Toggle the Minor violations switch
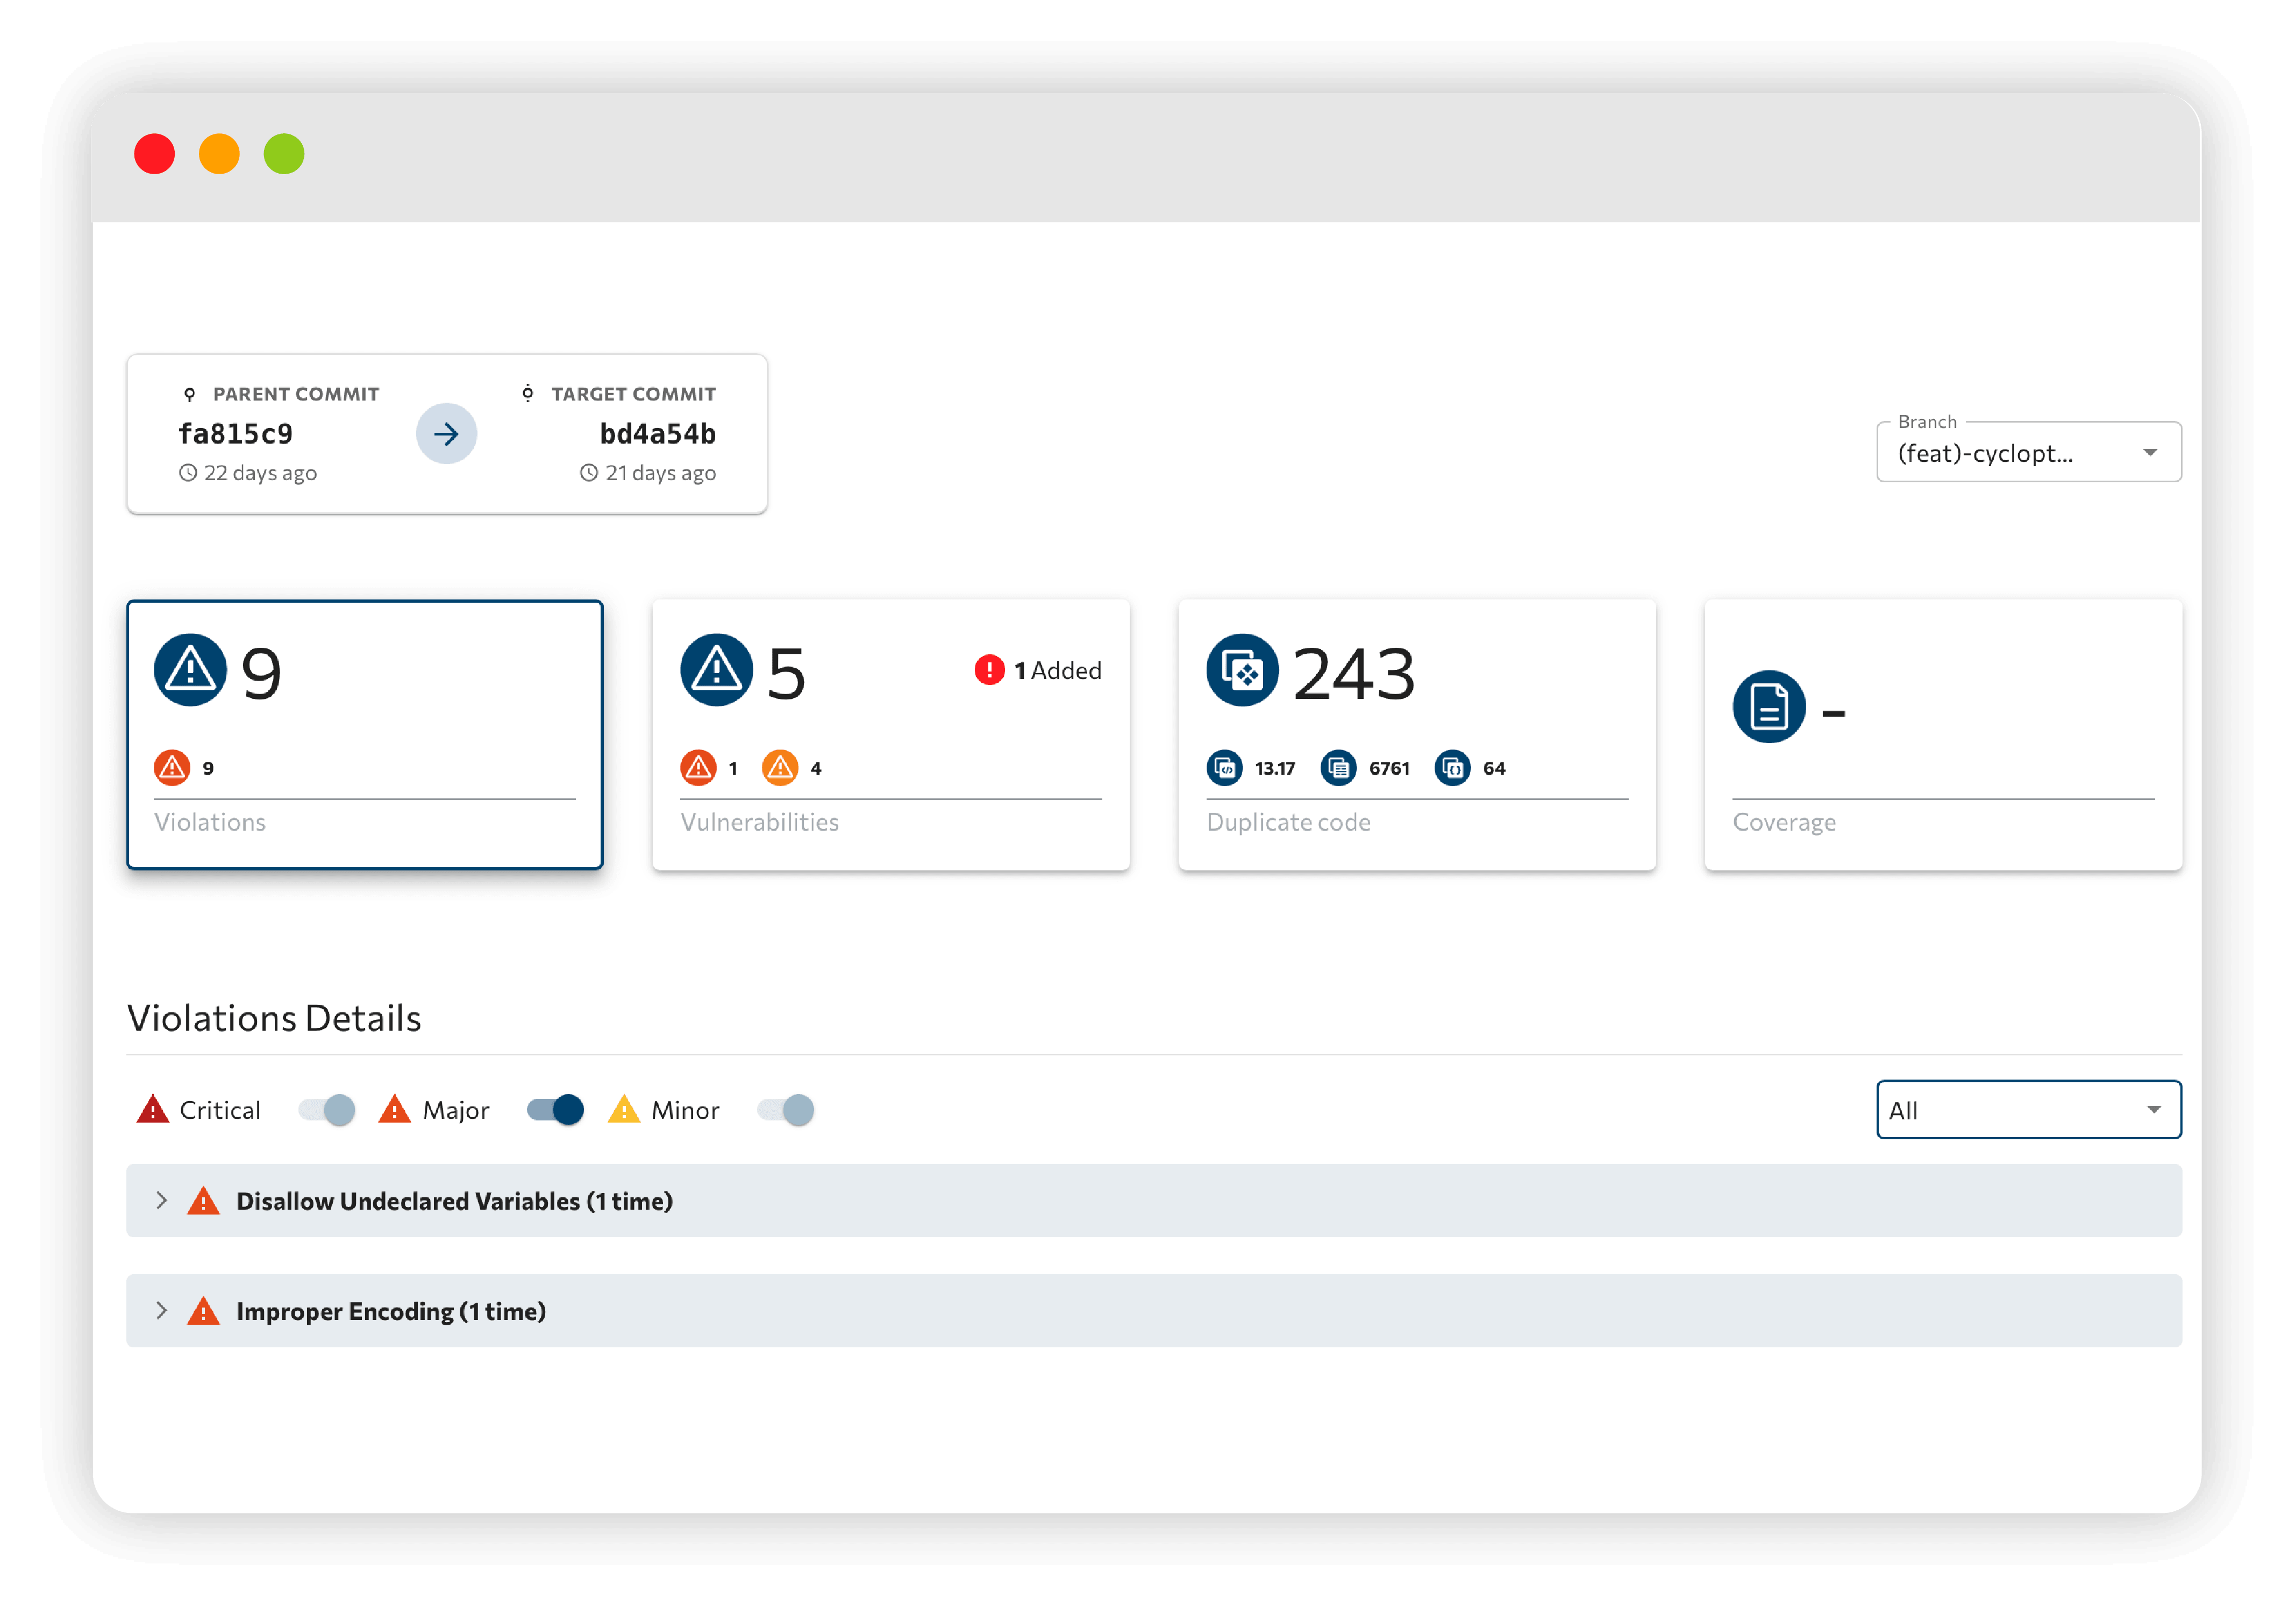 click(x=786, y=1110)
